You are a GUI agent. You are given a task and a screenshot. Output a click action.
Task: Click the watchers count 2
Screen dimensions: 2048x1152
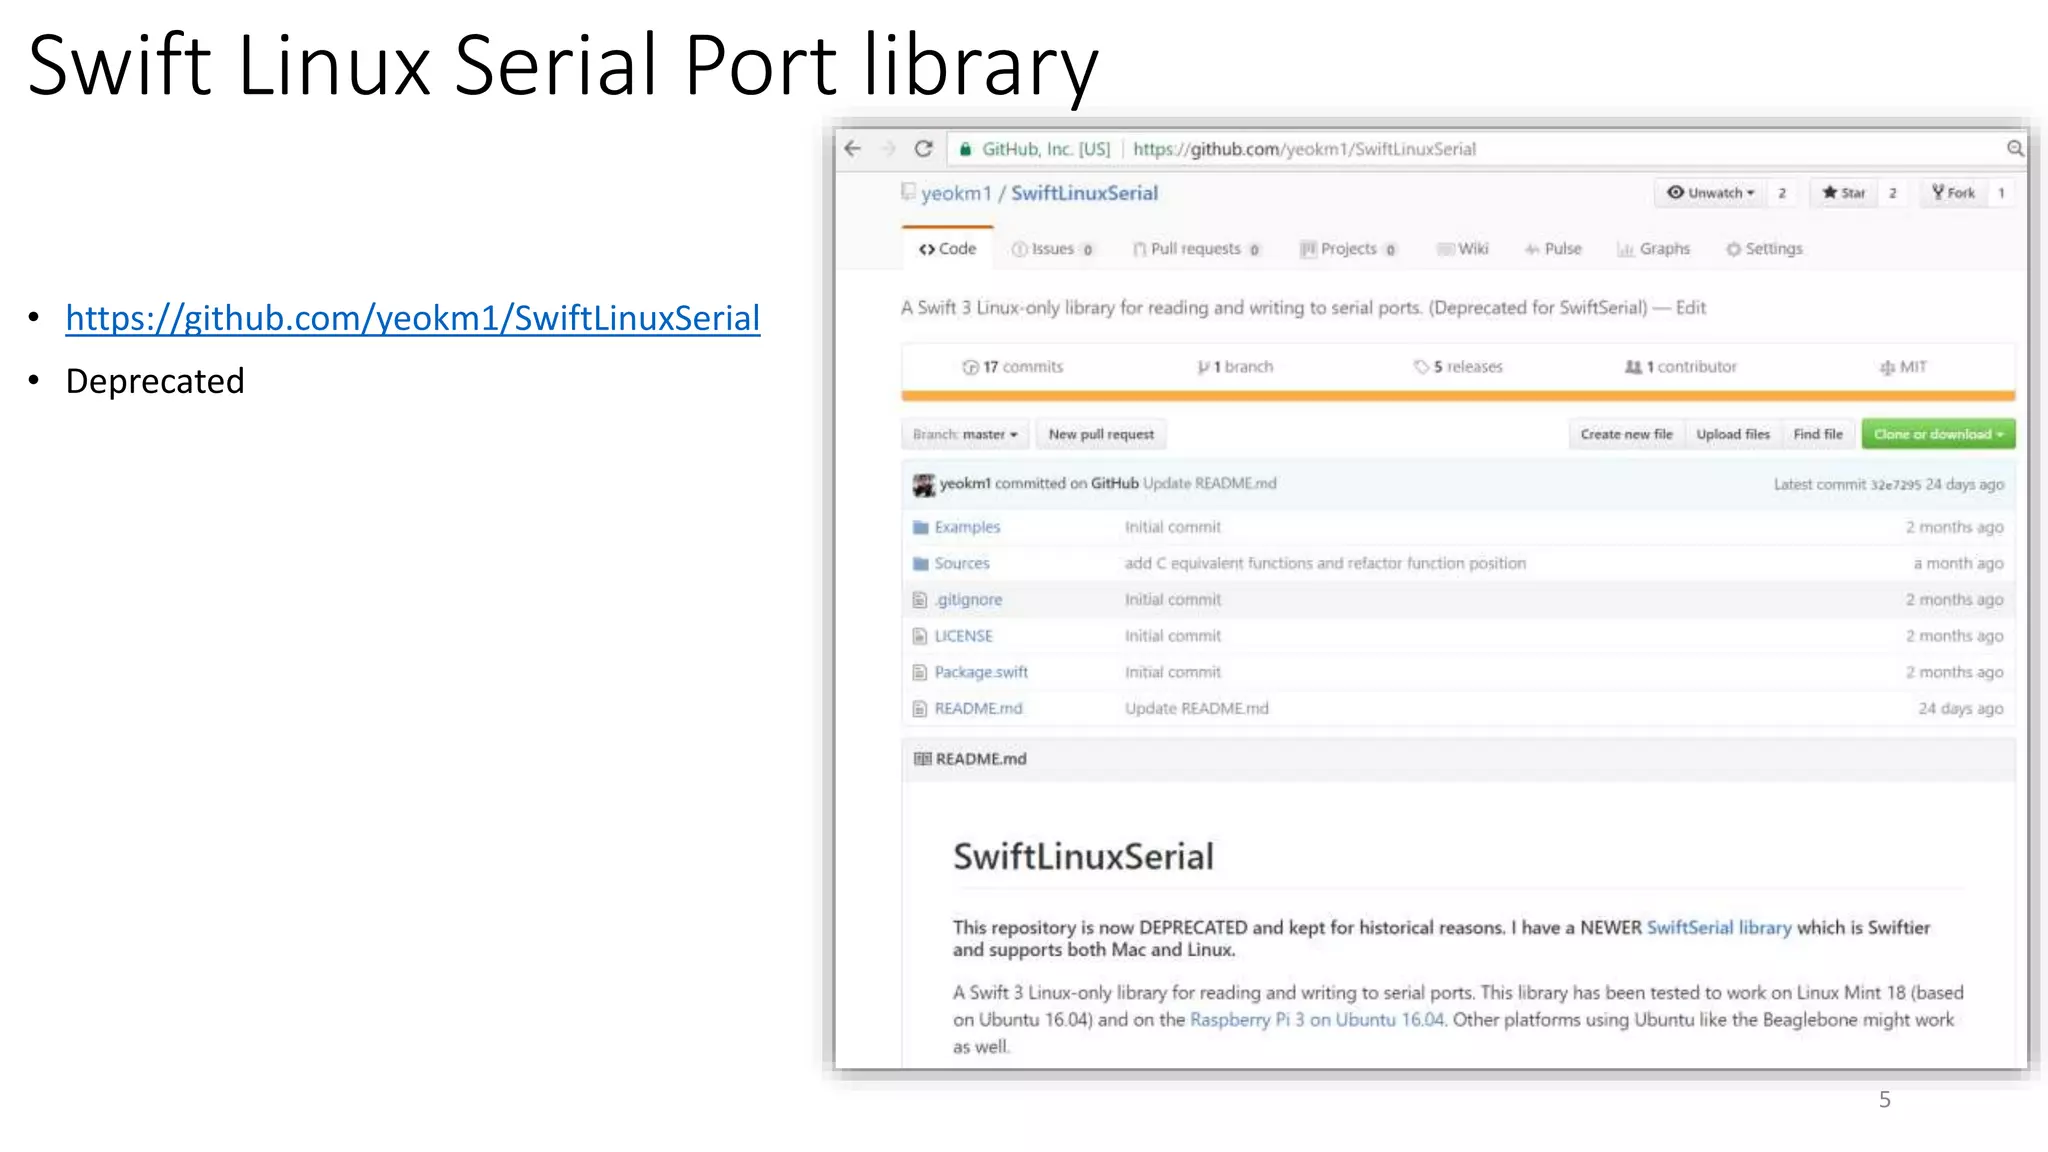point(1782,193)
